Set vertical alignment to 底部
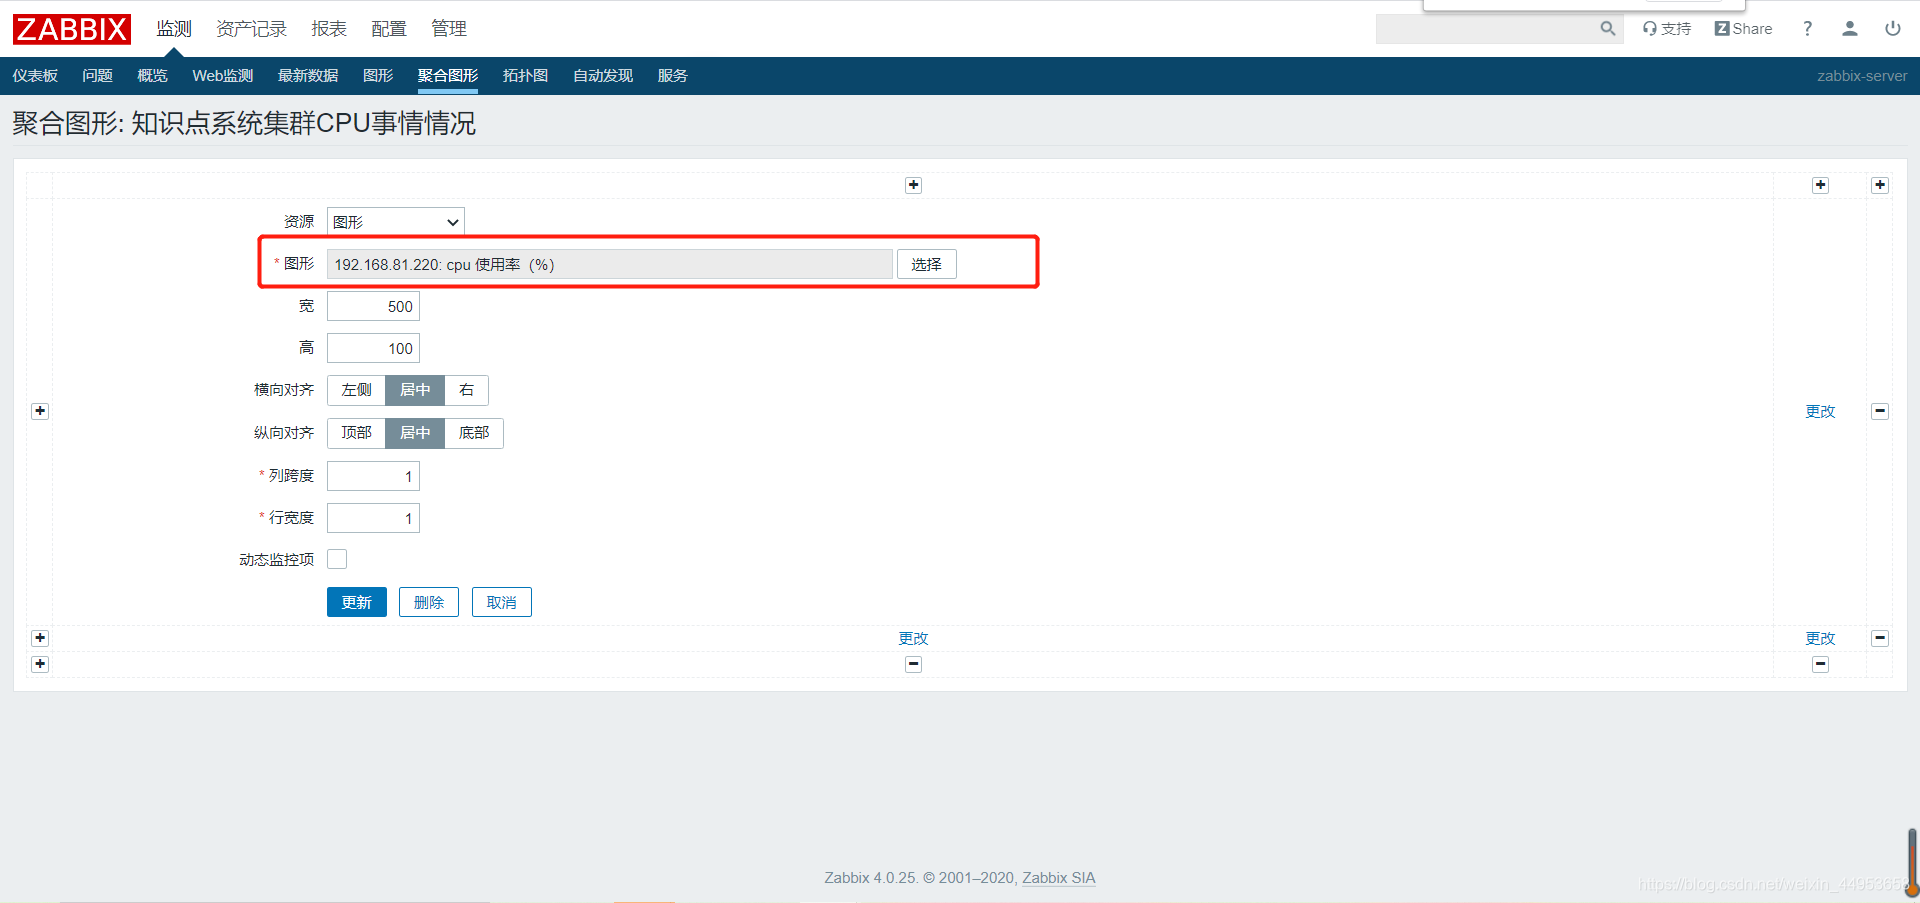Screen dimensions: 1920x903 pyautogui.click(x=474, y=433)
